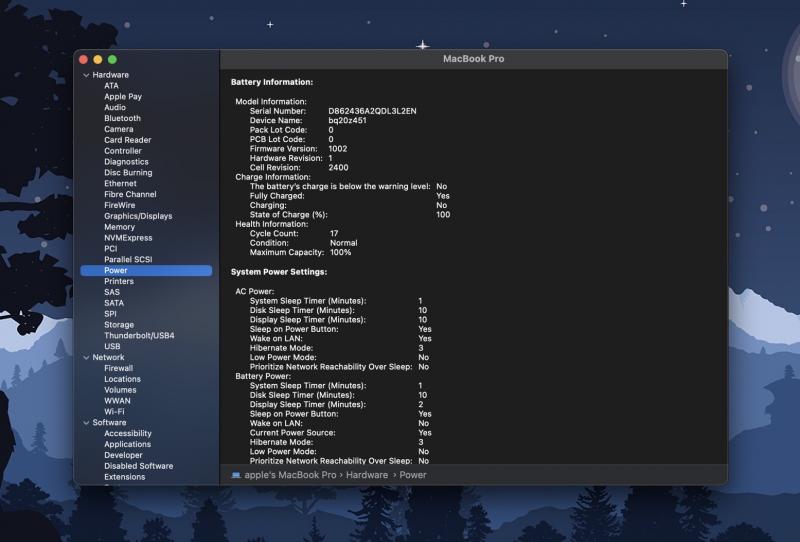Select Parallel SCSI entry

click(x=128, y=259)
